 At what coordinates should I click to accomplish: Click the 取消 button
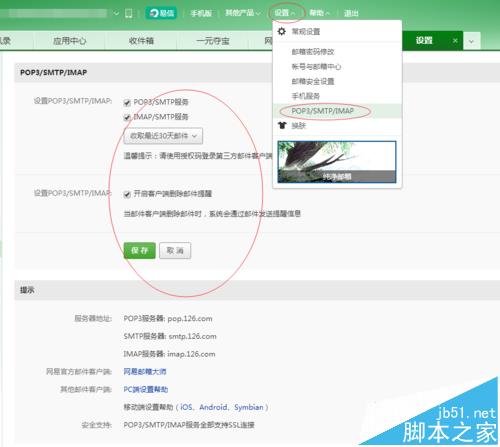pyautogui.click(x=175, y=250)
